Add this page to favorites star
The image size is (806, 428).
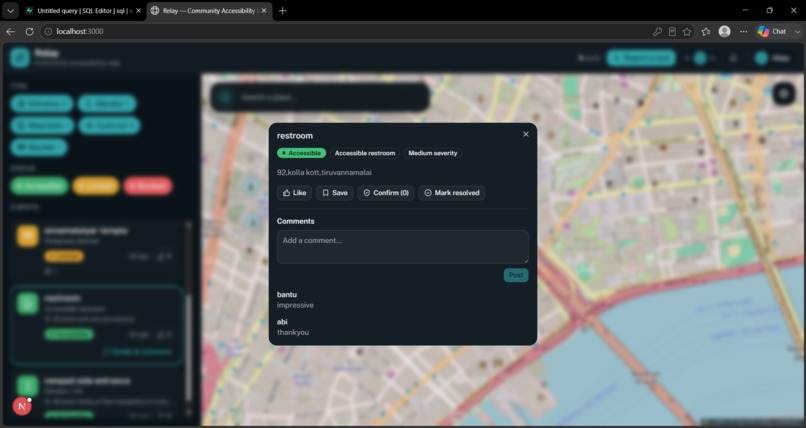point(687,31)
